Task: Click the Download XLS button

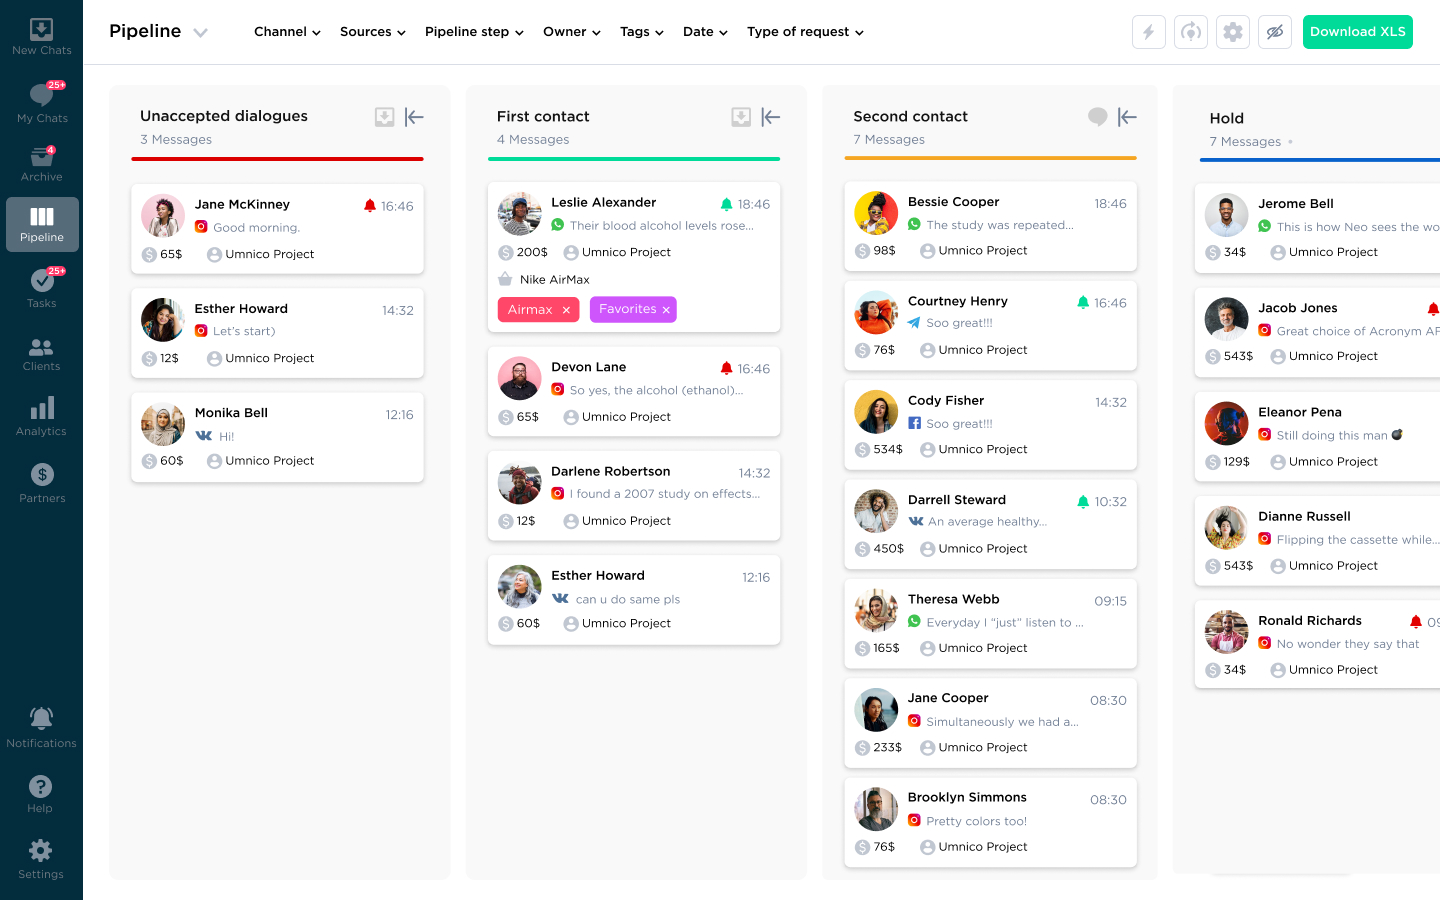Action: pyautogui.click(x=1357, y=32)
